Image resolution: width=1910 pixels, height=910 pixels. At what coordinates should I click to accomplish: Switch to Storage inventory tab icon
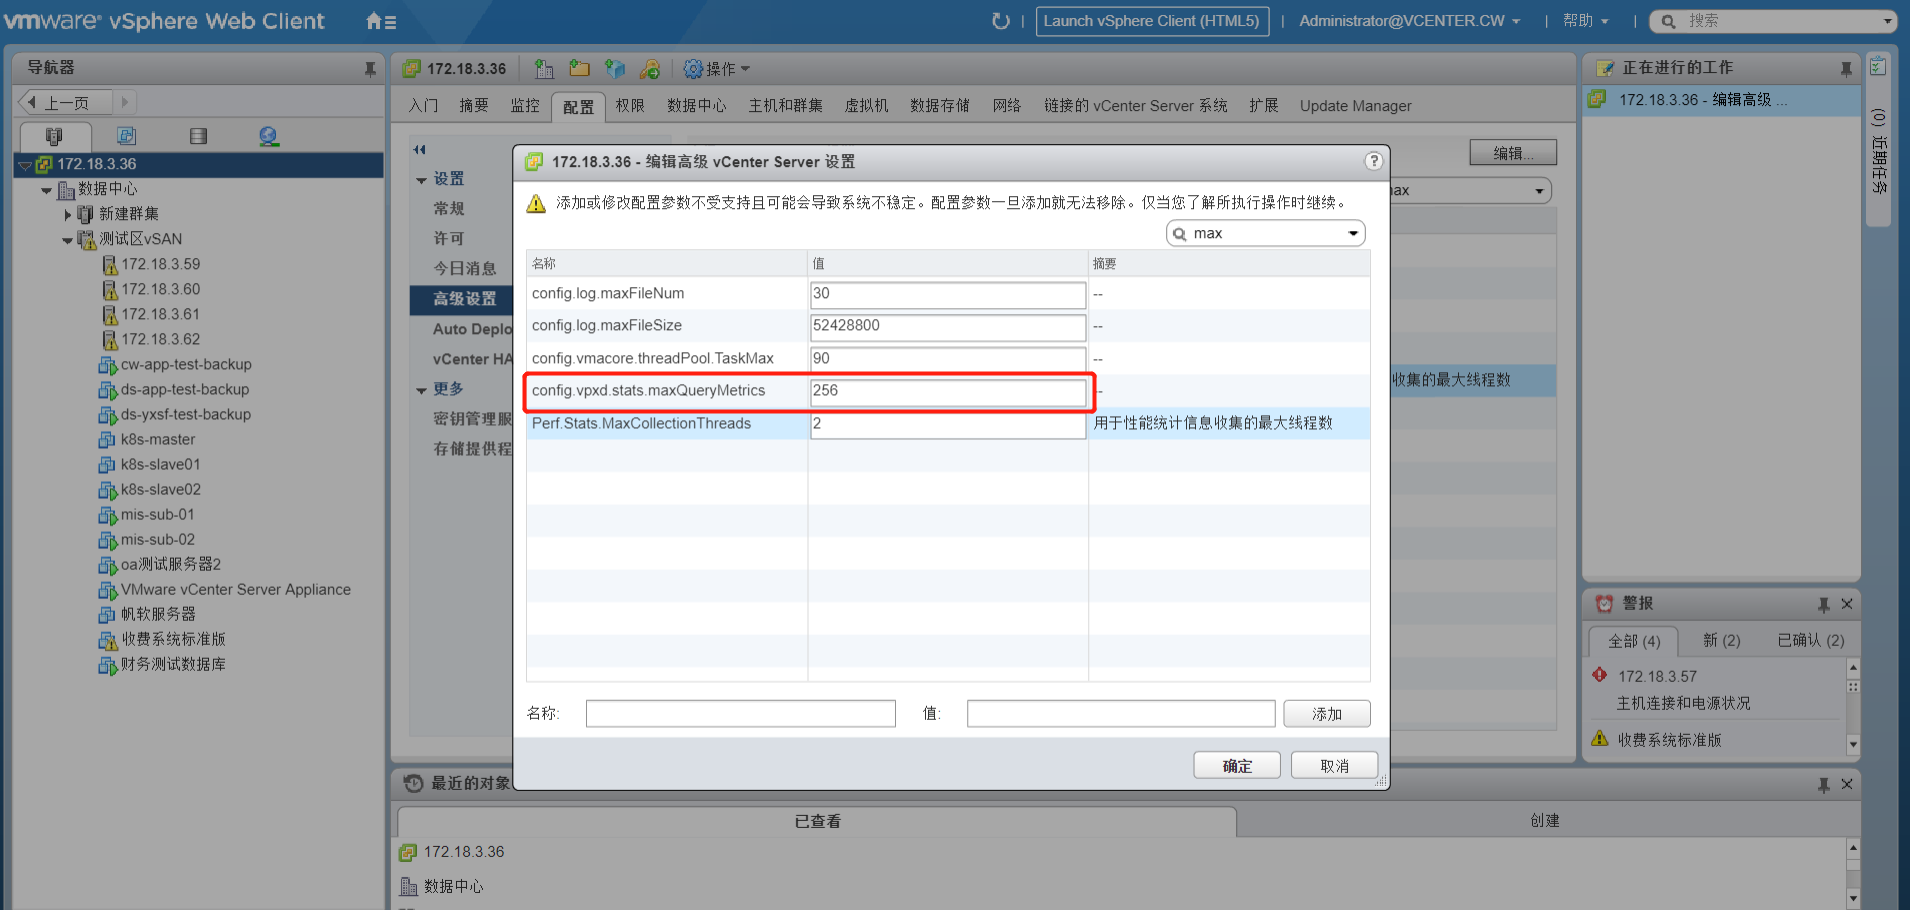198,136
